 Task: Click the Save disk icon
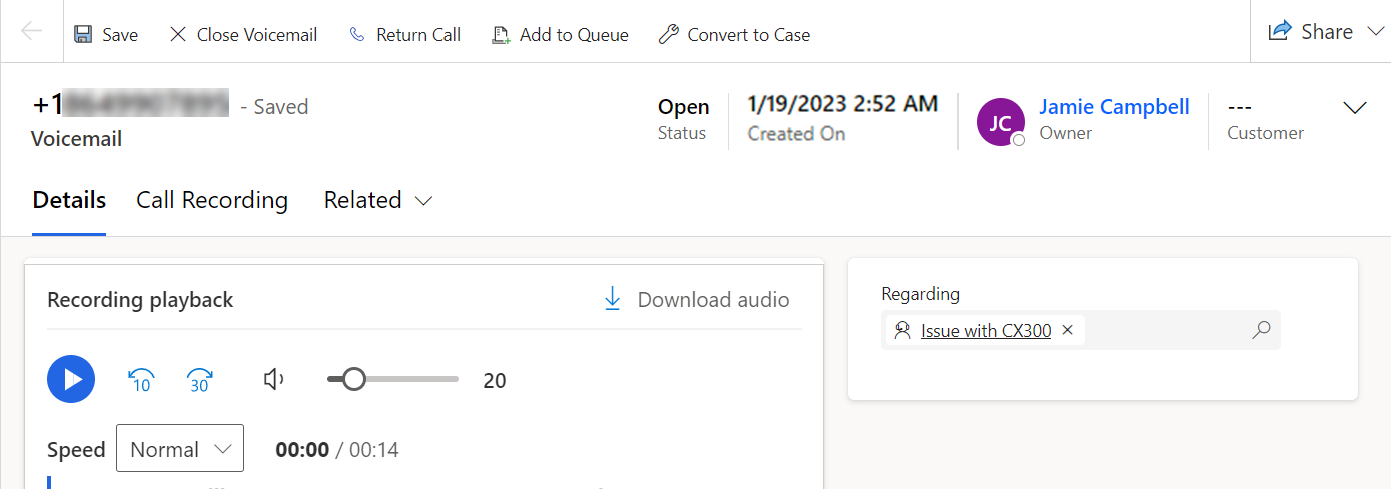pos(84,34)
